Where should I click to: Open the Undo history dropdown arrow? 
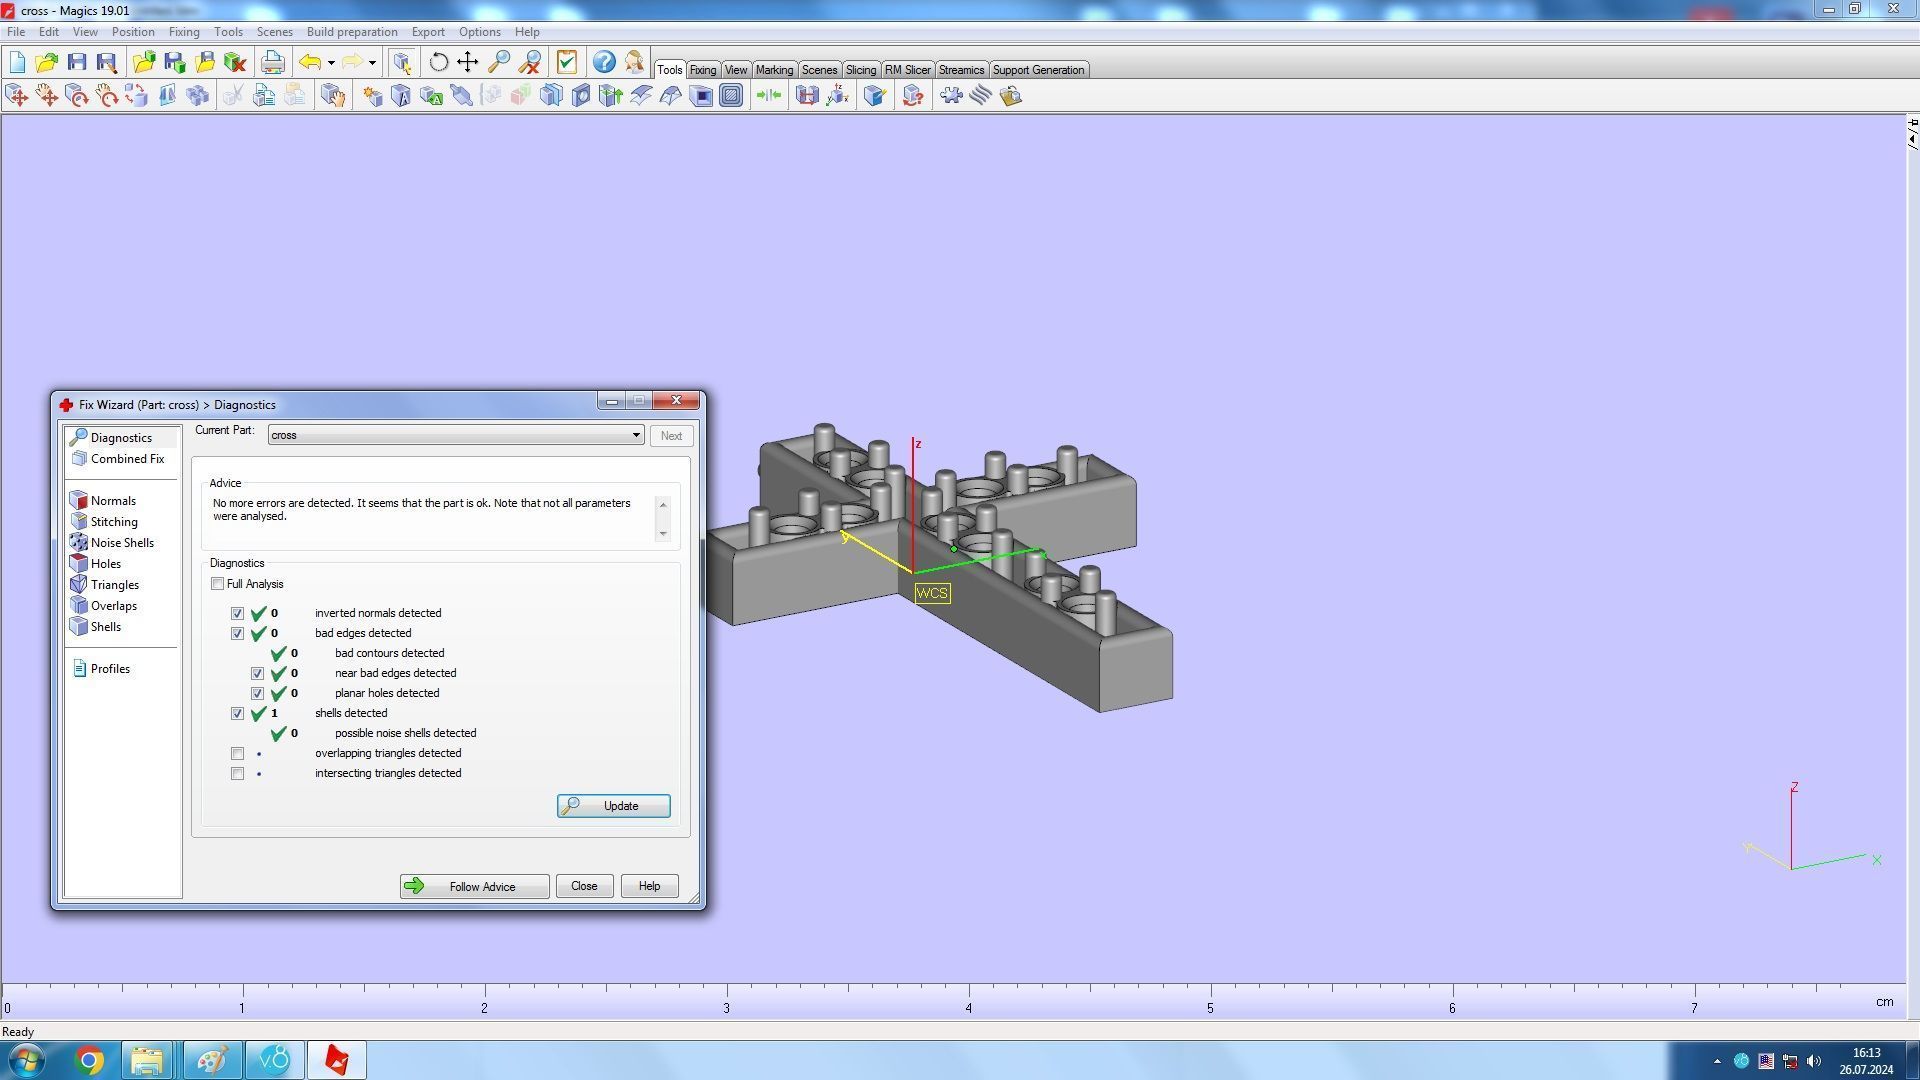(331, 63)
